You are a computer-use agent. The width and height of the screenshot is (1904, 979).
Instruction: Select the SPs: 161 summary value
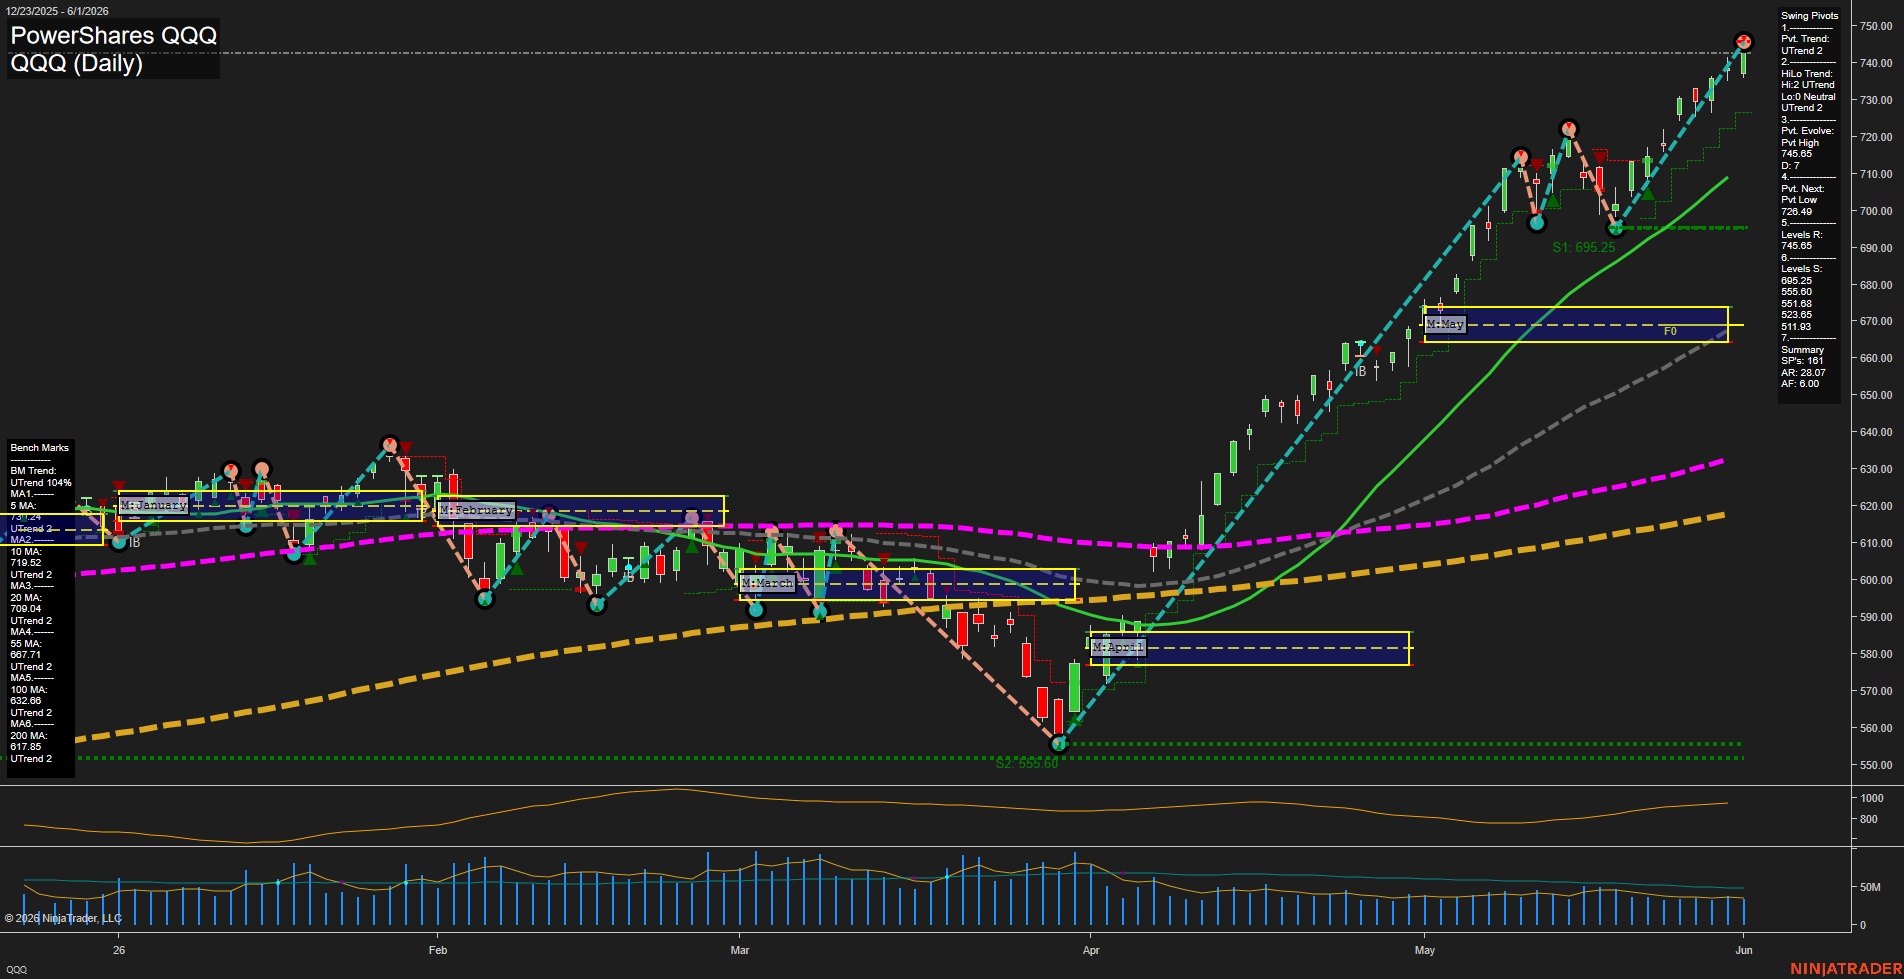point(1802,361)
